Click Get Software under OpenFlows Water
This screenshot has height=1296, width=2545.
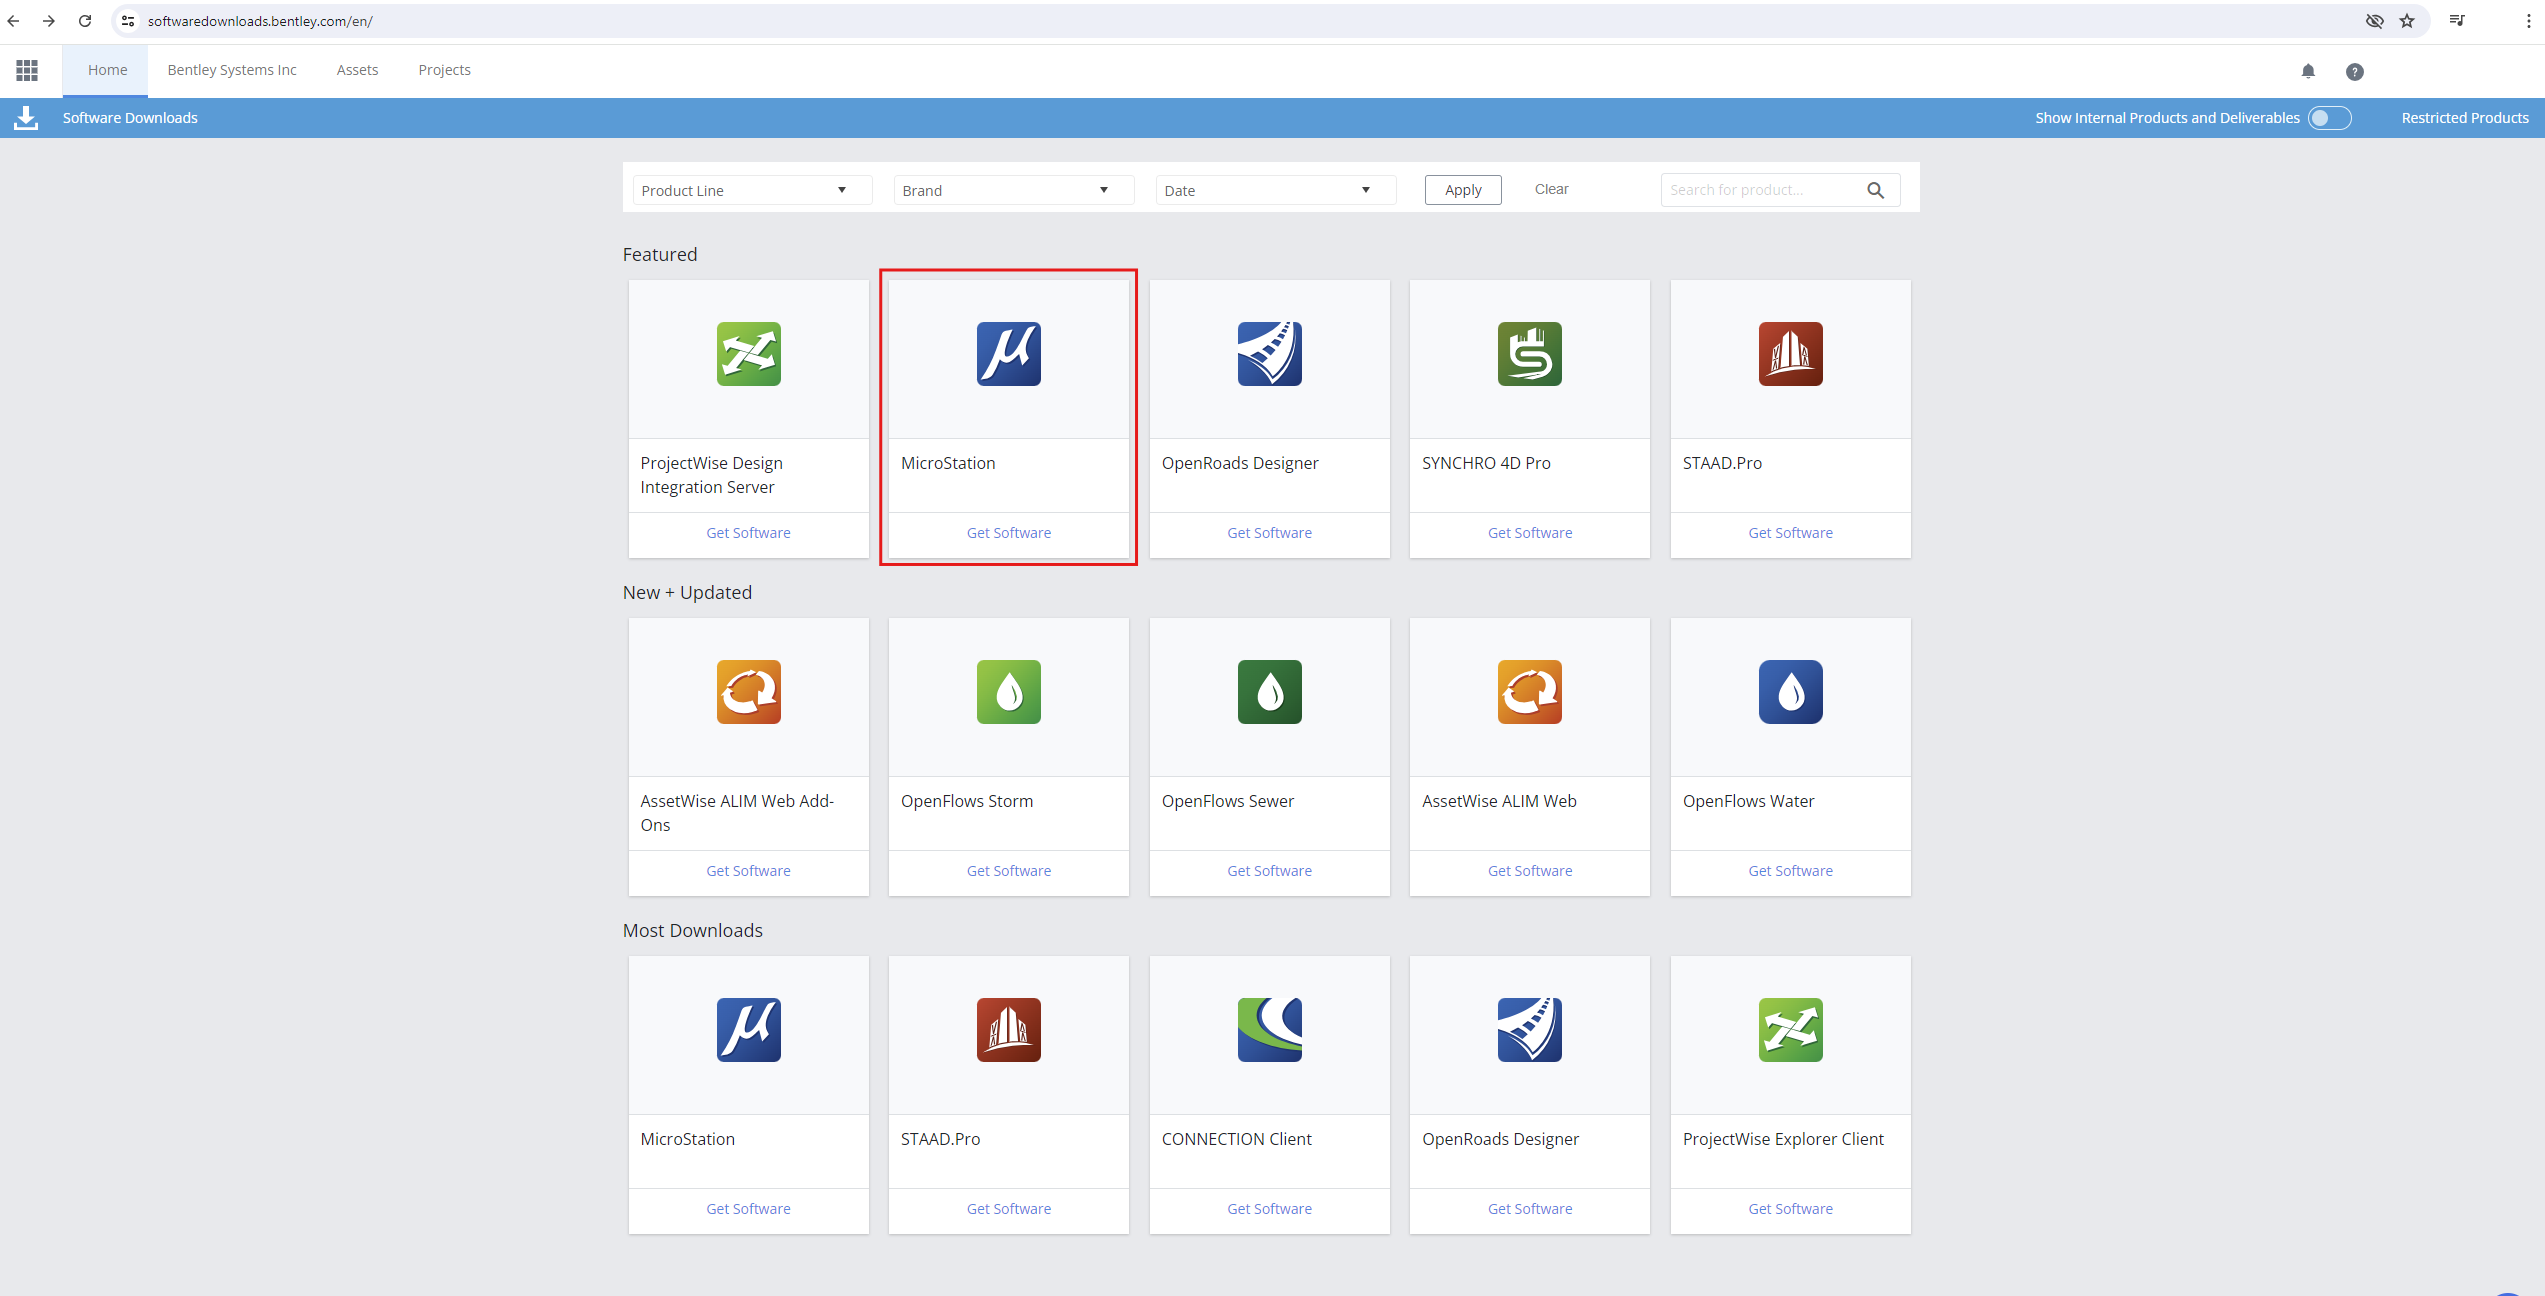pyautogui.click(x=1790, y=871)
